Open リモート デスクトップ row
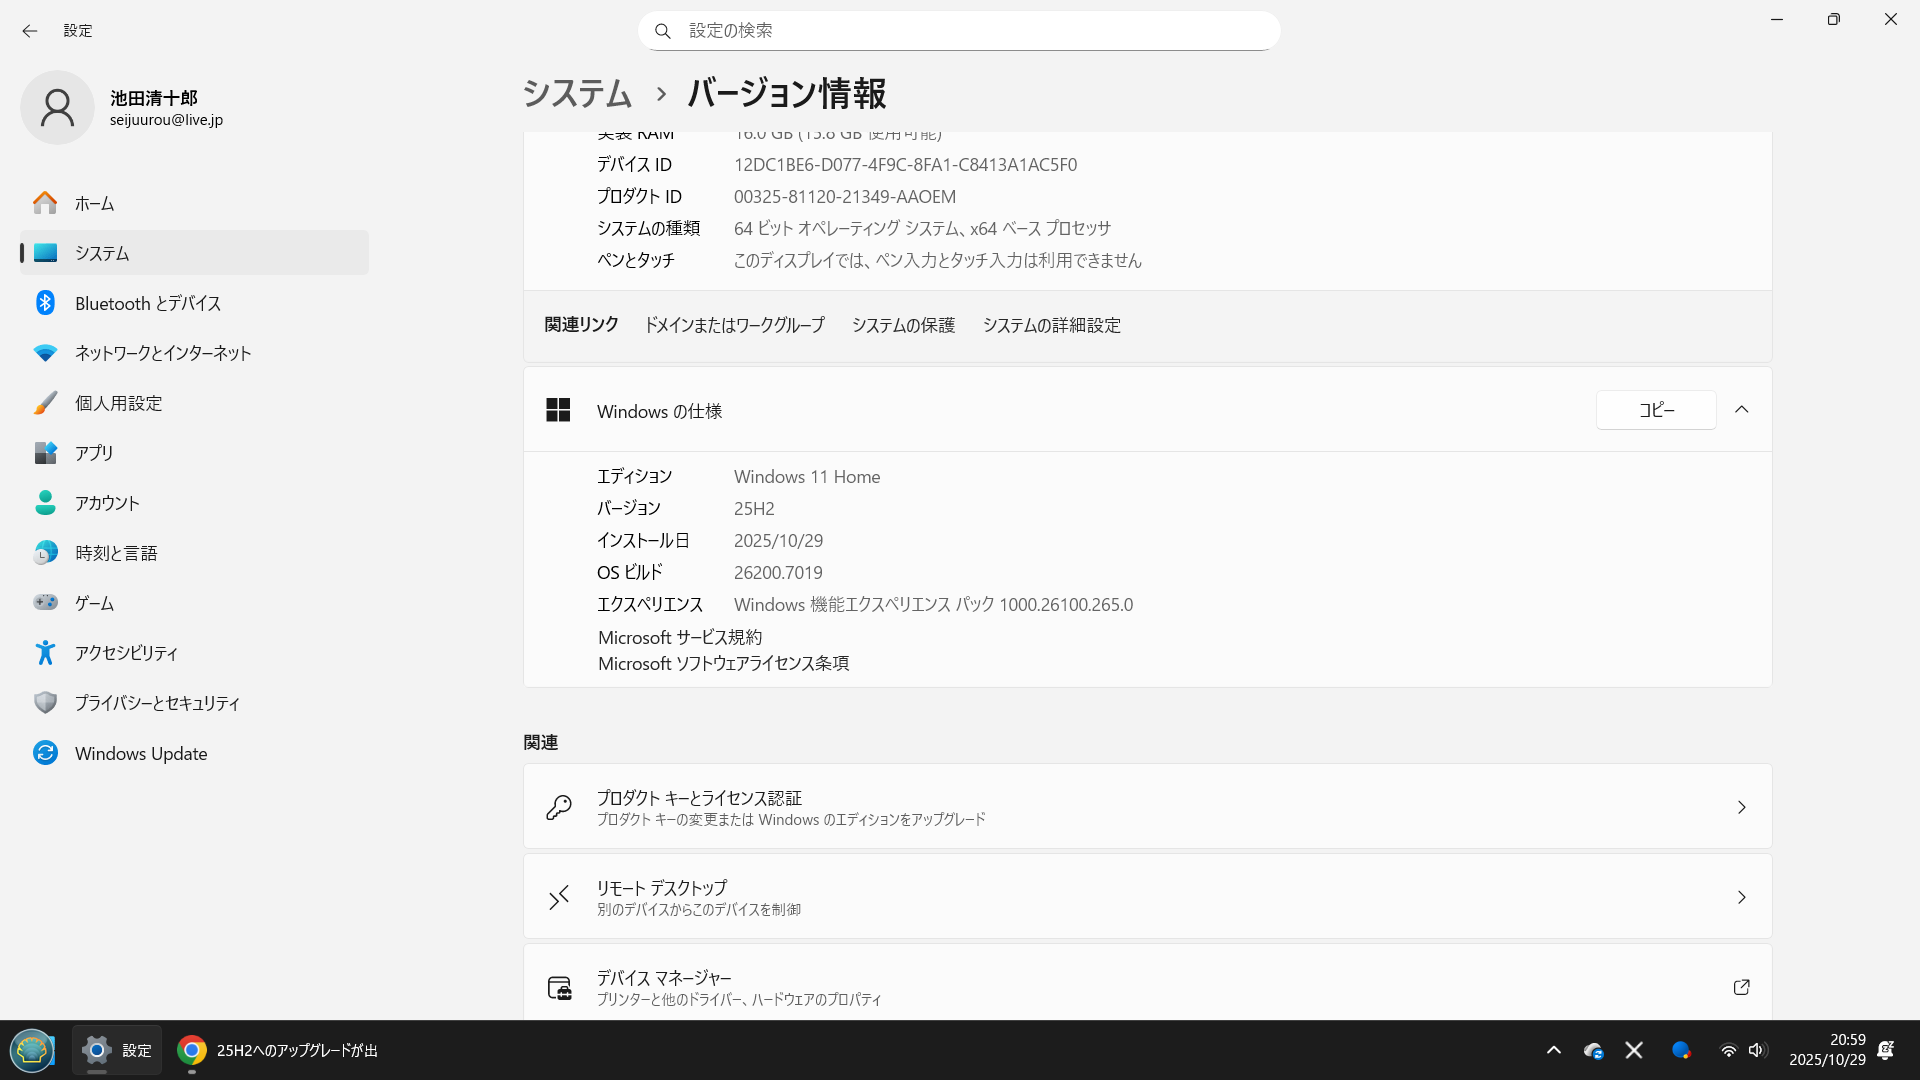This screenshot has width=1920, height=1080. tap(1147, 897)
